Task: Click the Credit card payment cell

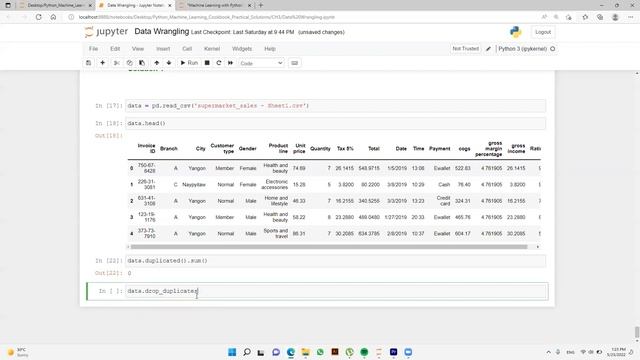Action: pyautogui.click(x=443, y=201)
